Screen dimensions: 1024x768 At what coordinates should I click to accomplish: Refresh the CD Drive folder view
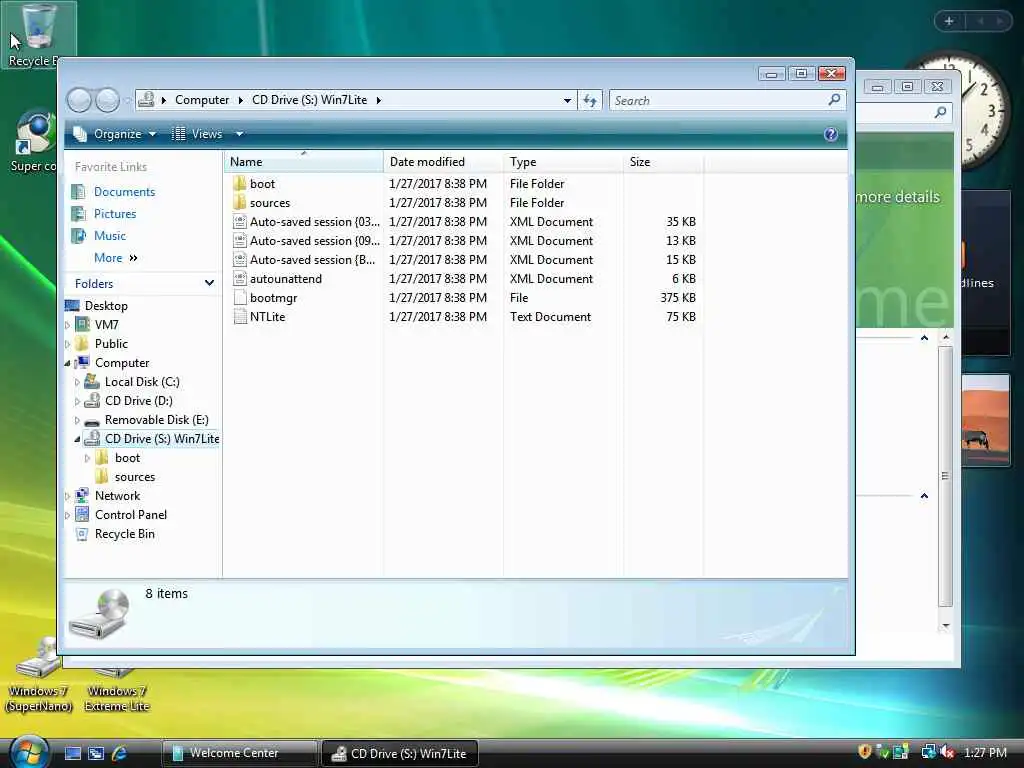pyautogui.click(x=590, y=100)
